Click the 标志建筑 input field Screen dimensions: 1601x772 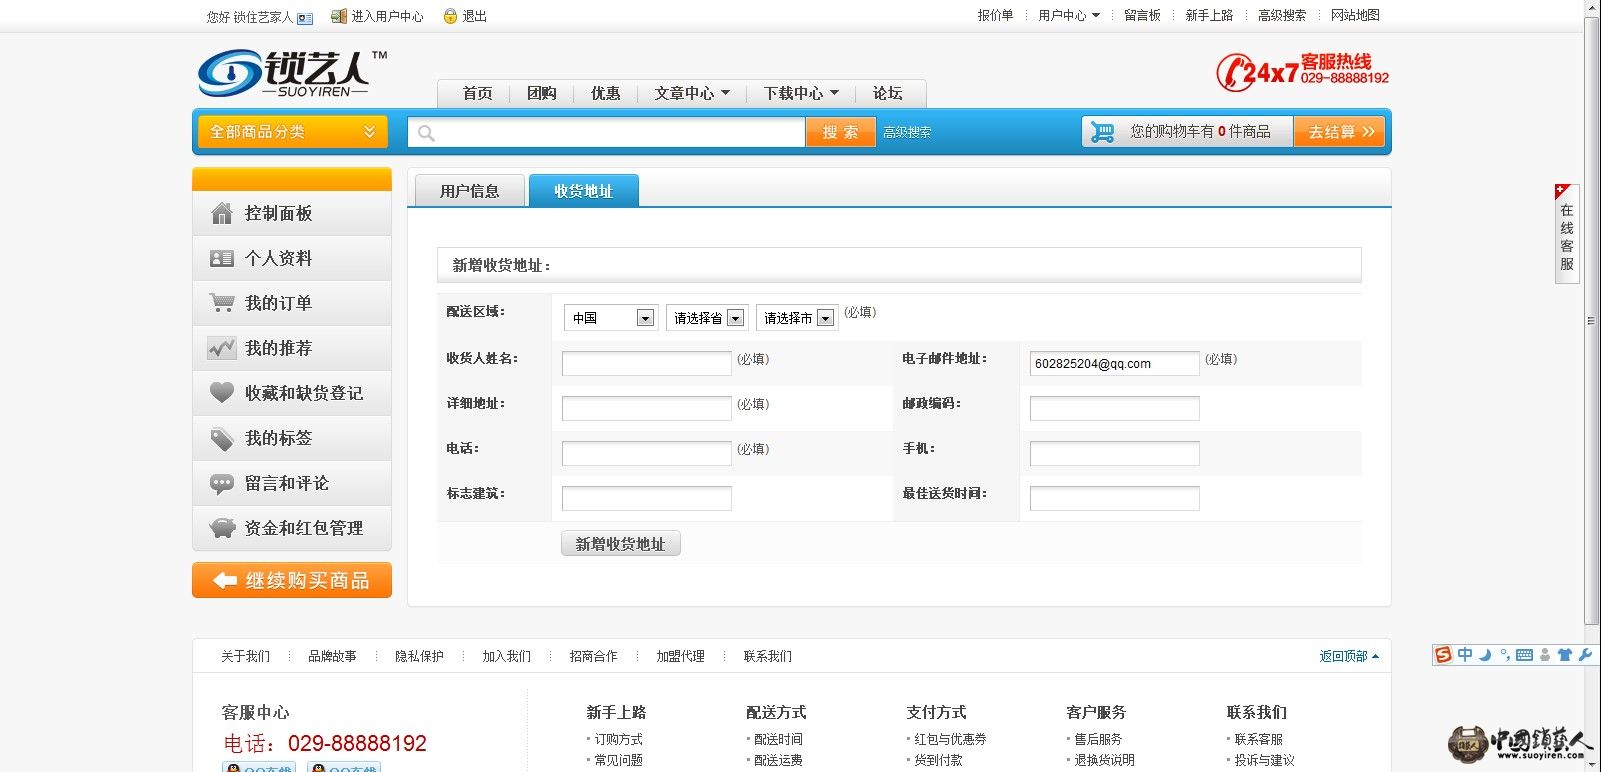coord(647,498)
